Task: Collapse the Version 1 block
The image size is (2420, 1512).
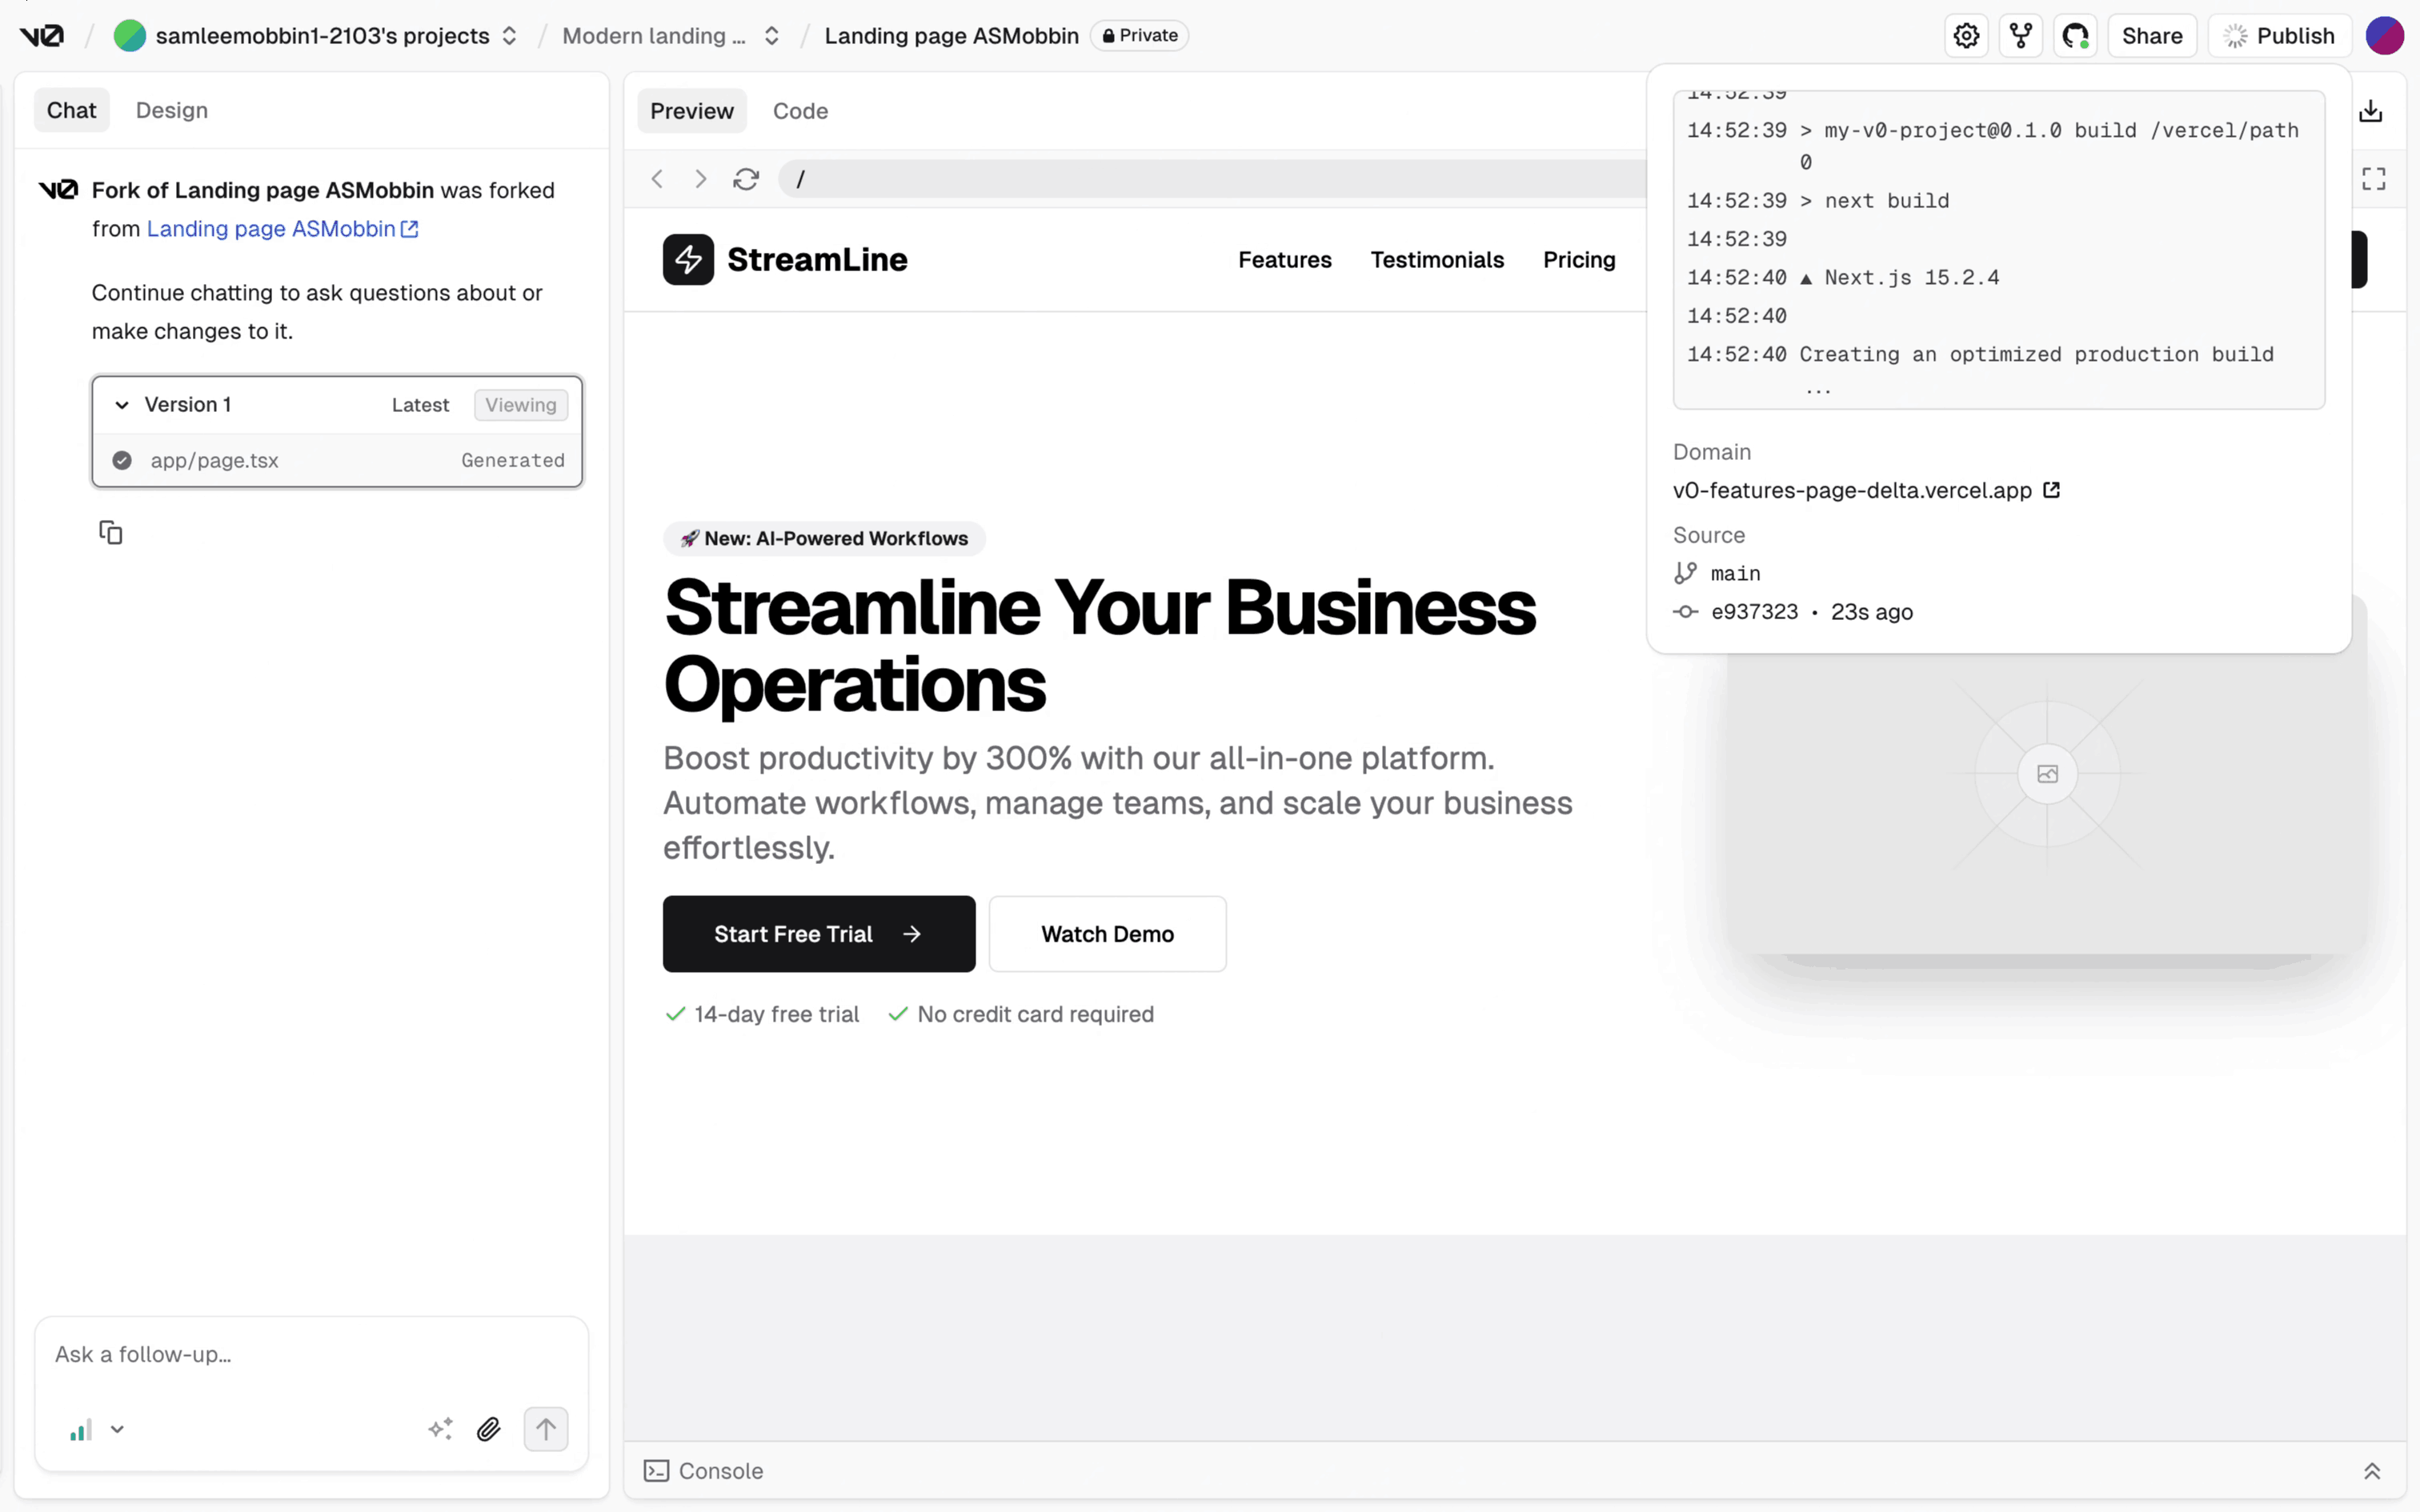Action: click(122, 405)
